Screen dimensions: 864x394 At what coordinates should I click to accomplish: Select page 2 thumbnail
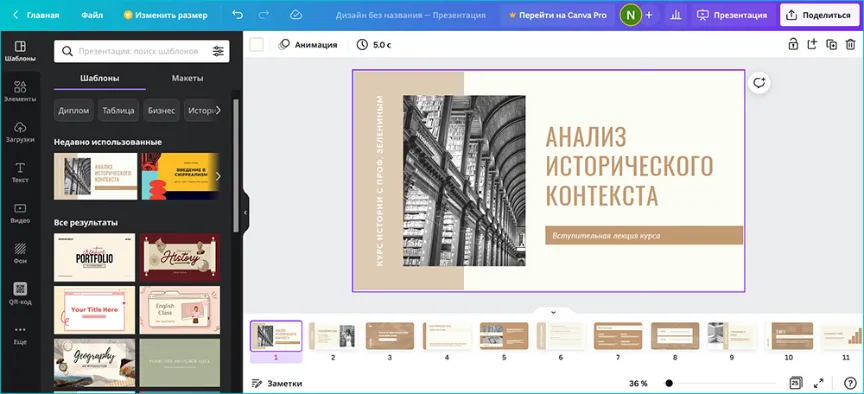click(333, 336)
